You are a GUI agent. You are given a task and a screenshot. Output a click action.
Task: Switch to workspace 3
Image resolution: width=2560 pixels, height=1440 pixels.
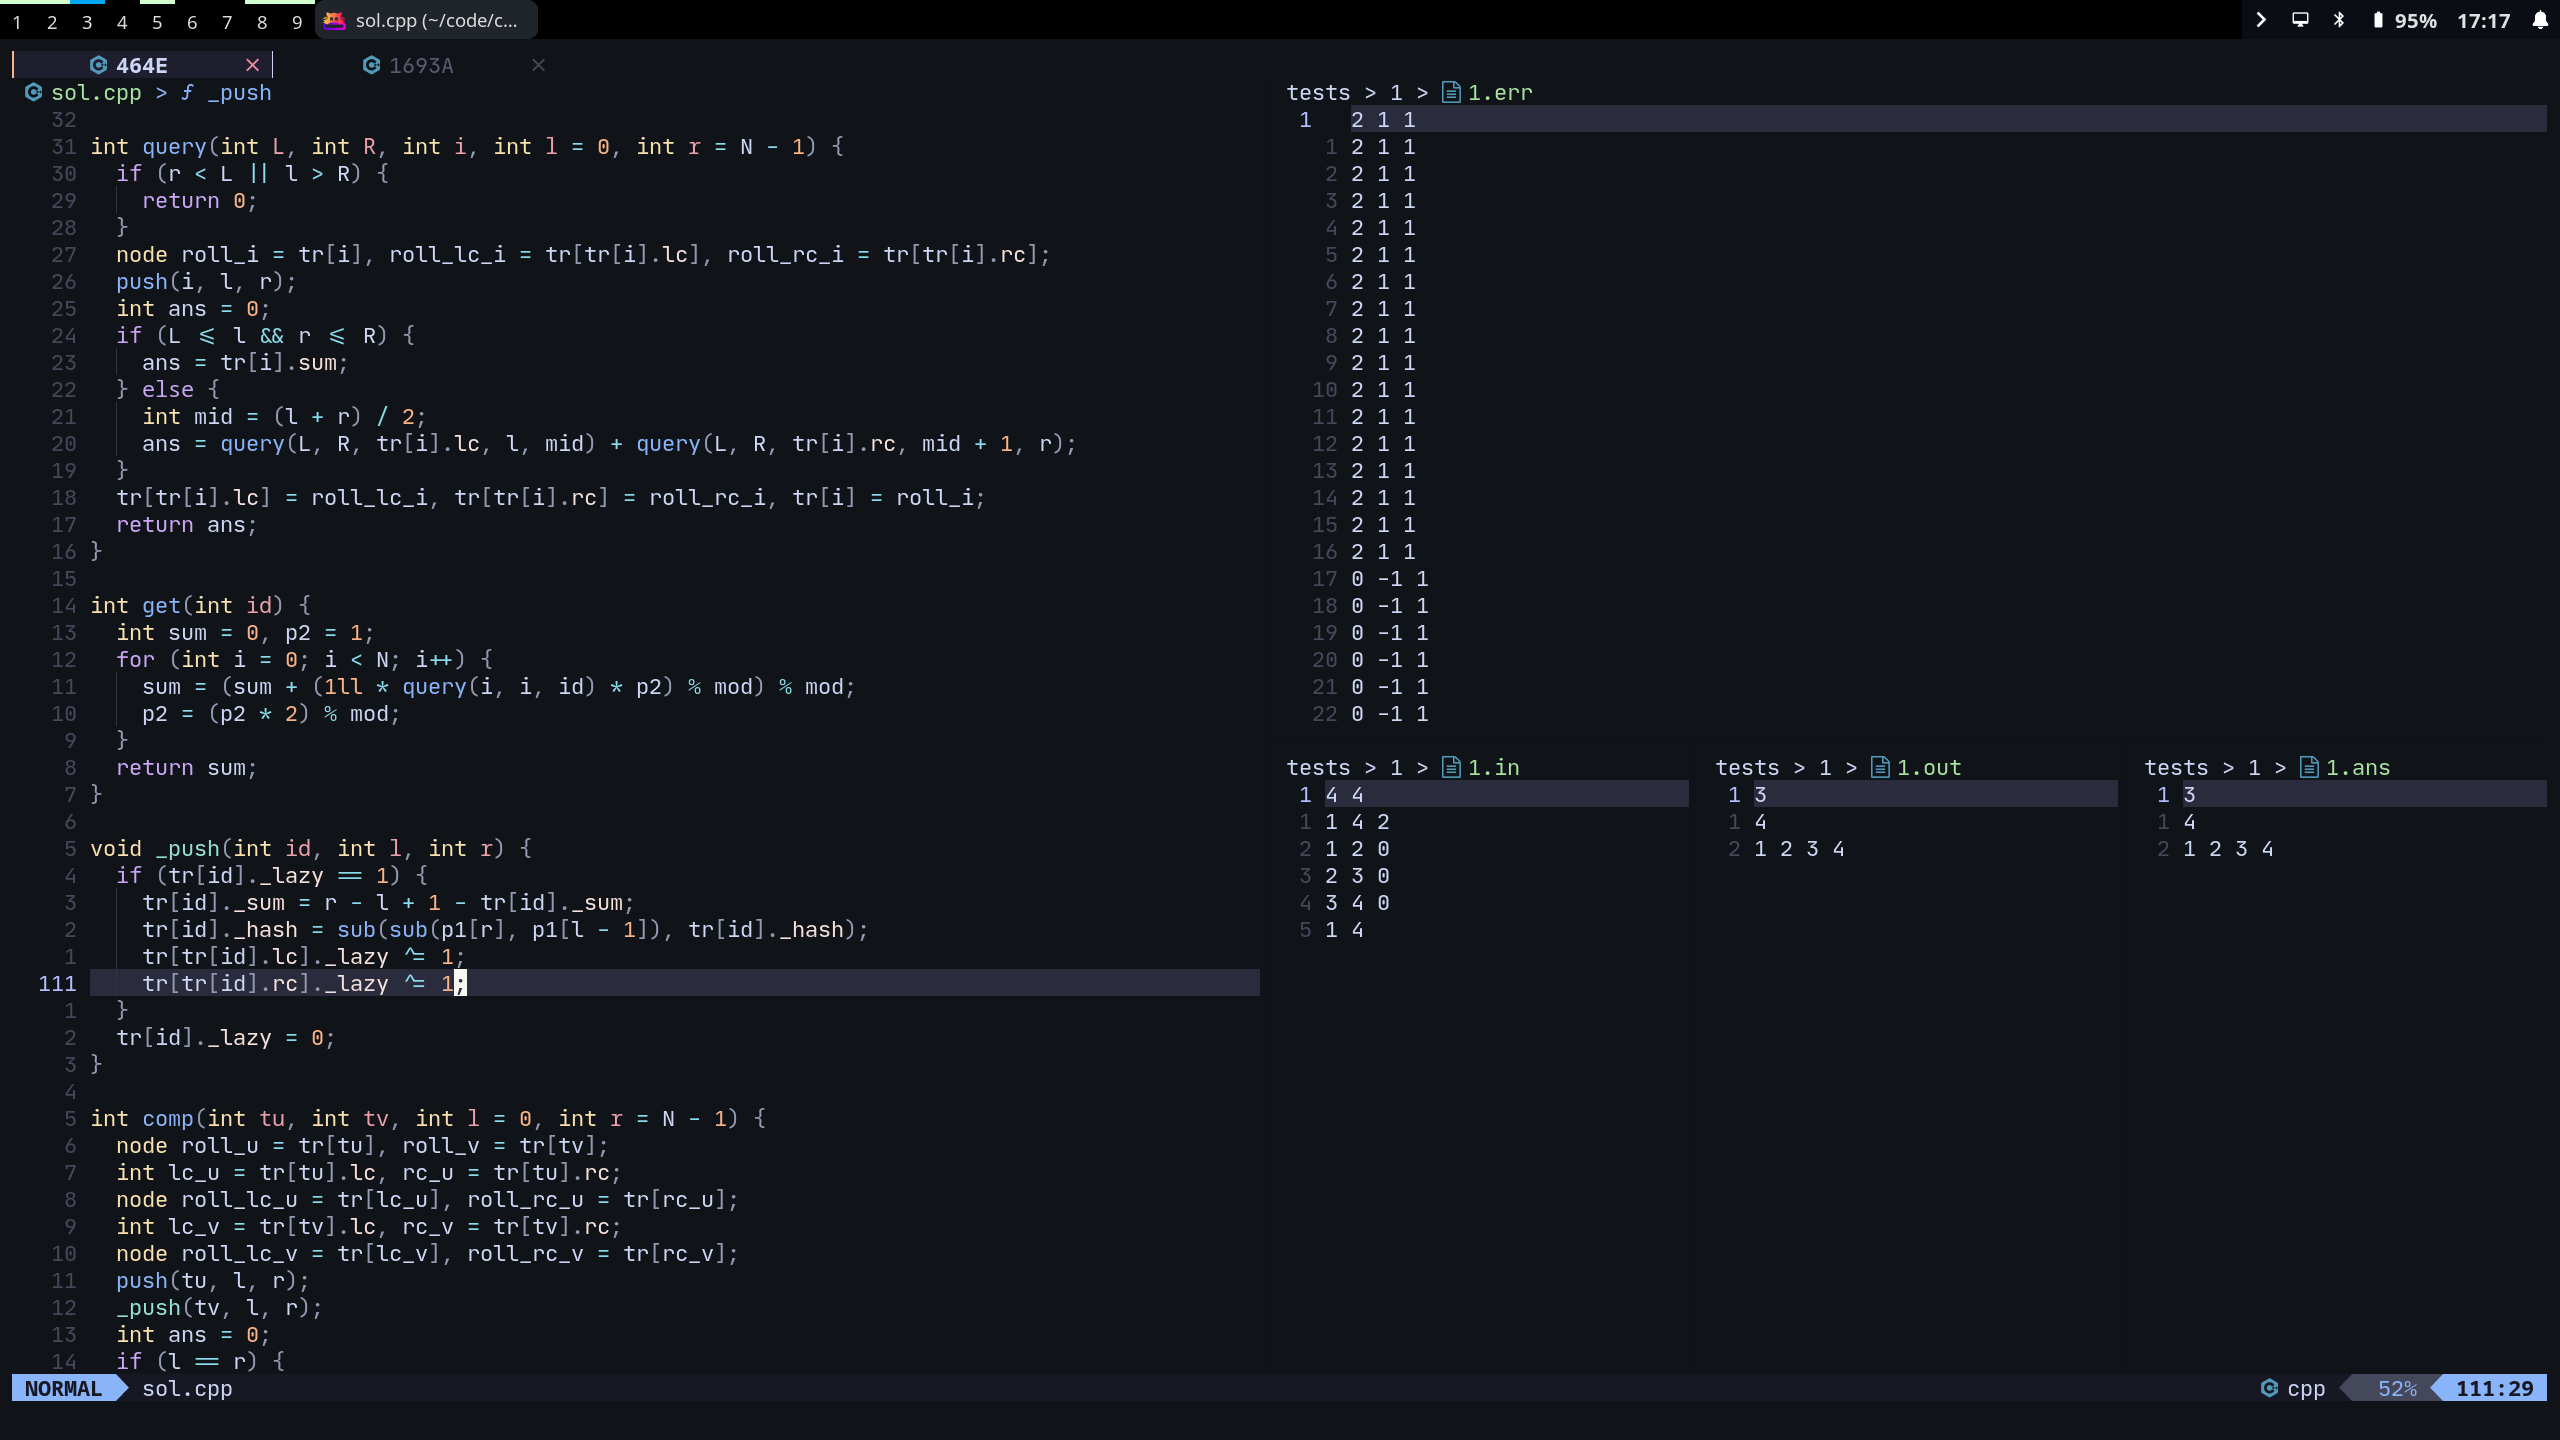point(87,22)
